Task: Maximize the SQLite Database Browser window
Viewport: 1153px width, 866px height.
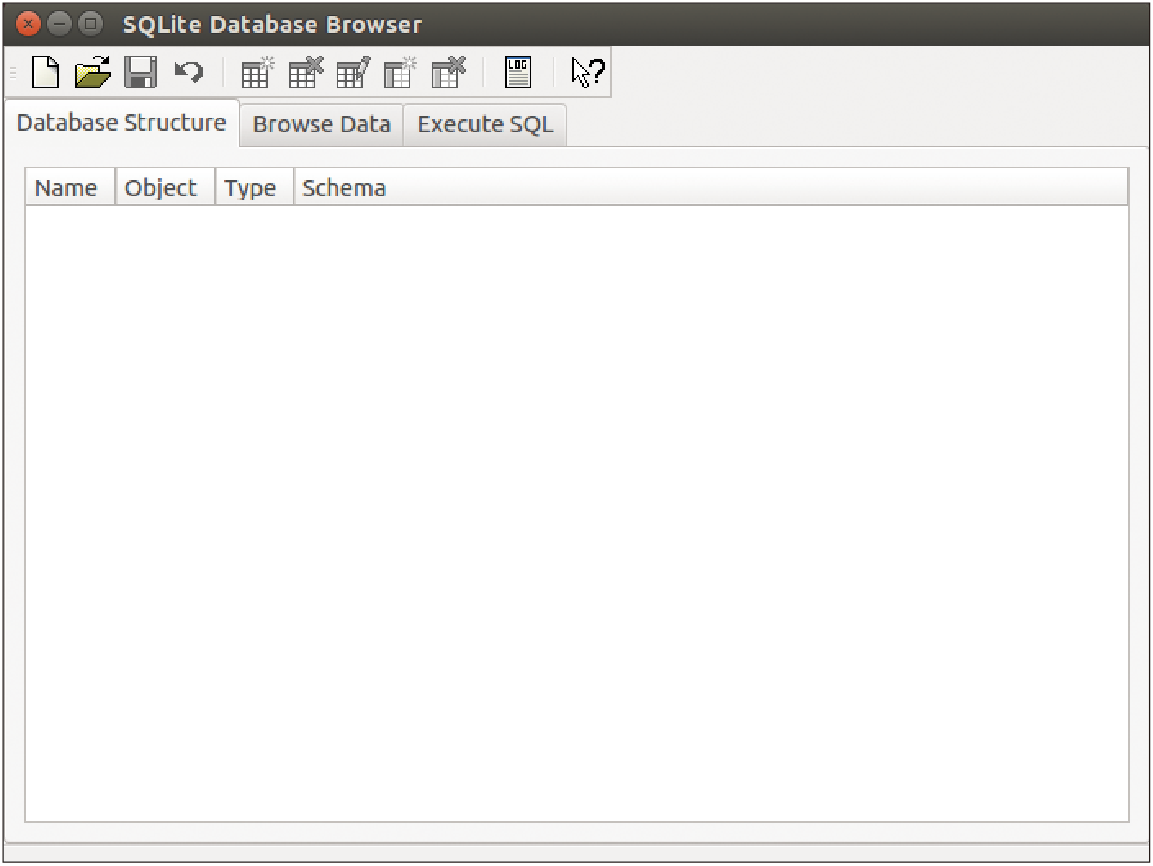Action: (x=90, y=24)
